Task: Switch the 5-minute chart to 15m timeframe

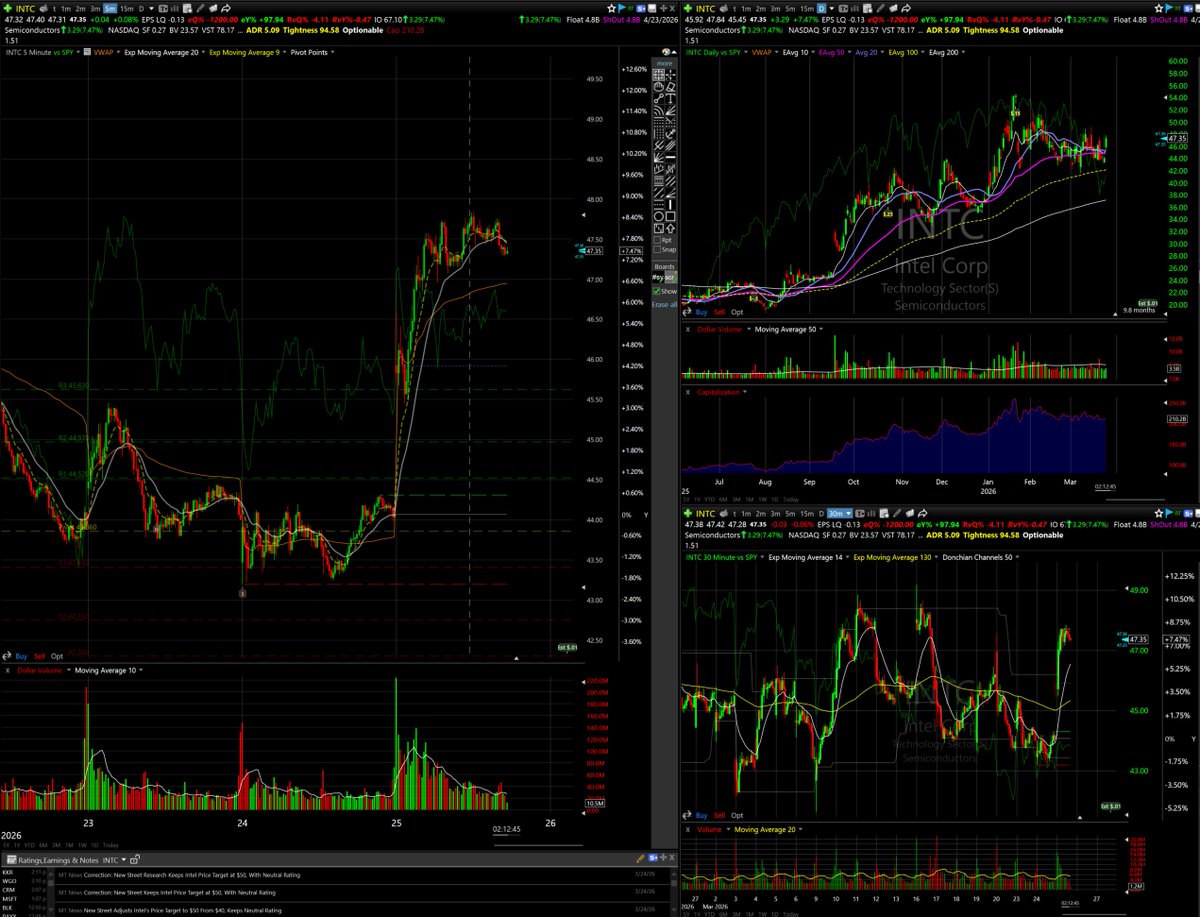Action: pyautogui.click(x=126, y=8)
